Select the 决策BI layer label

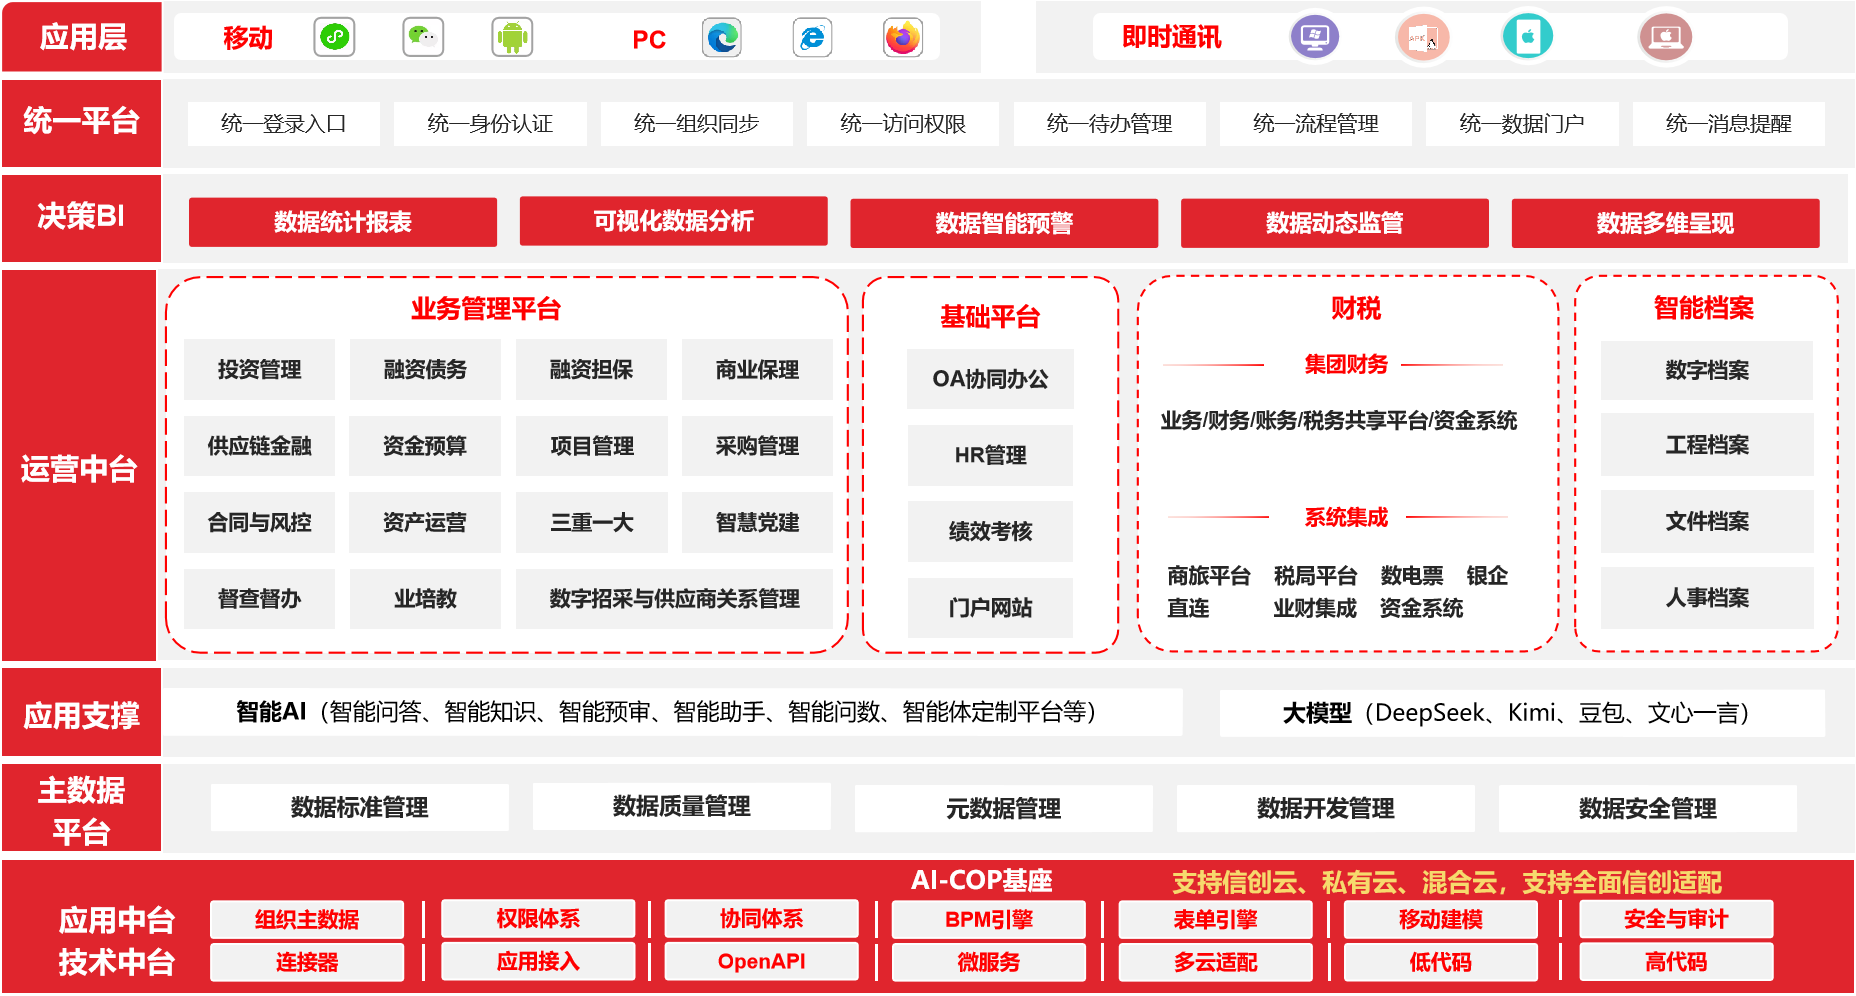[81, 217]
